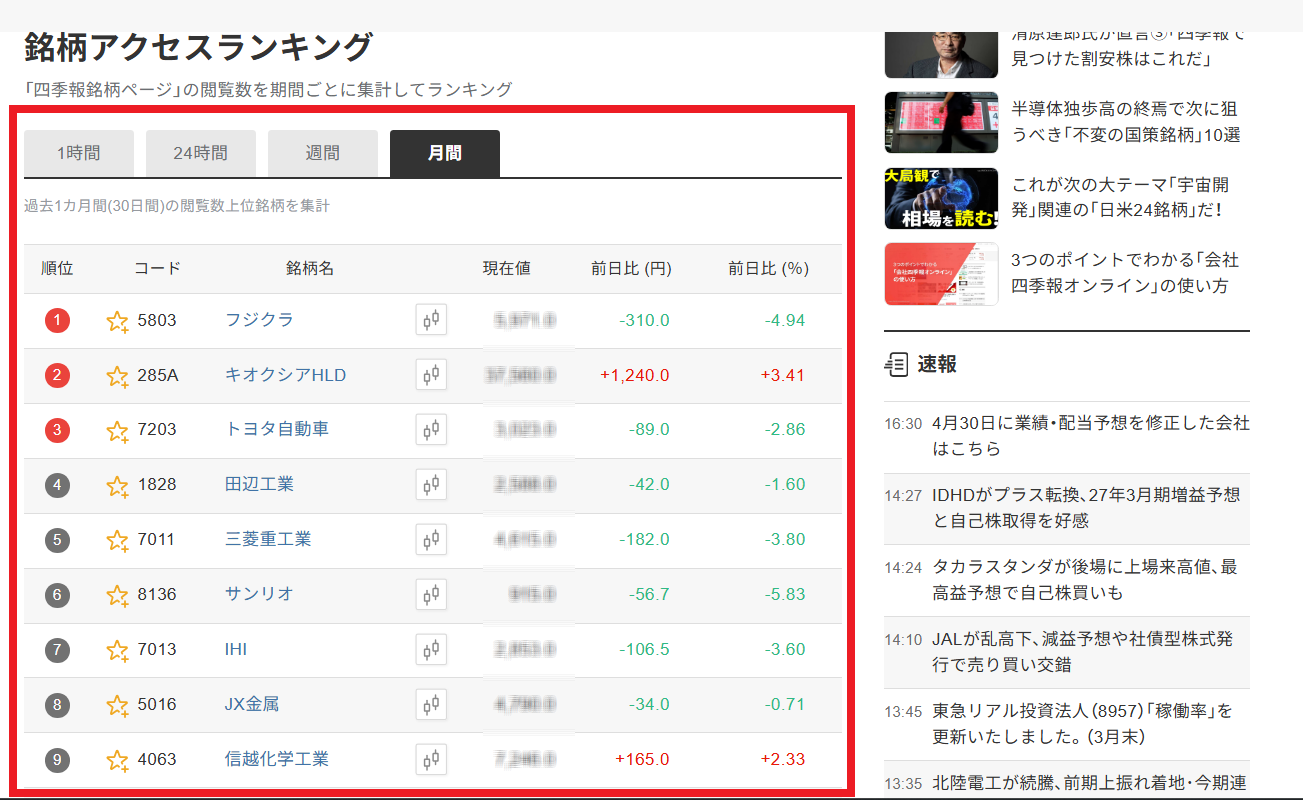
Task: Show candlestick chart for 三菱重工業
Action: pos(431,540)
